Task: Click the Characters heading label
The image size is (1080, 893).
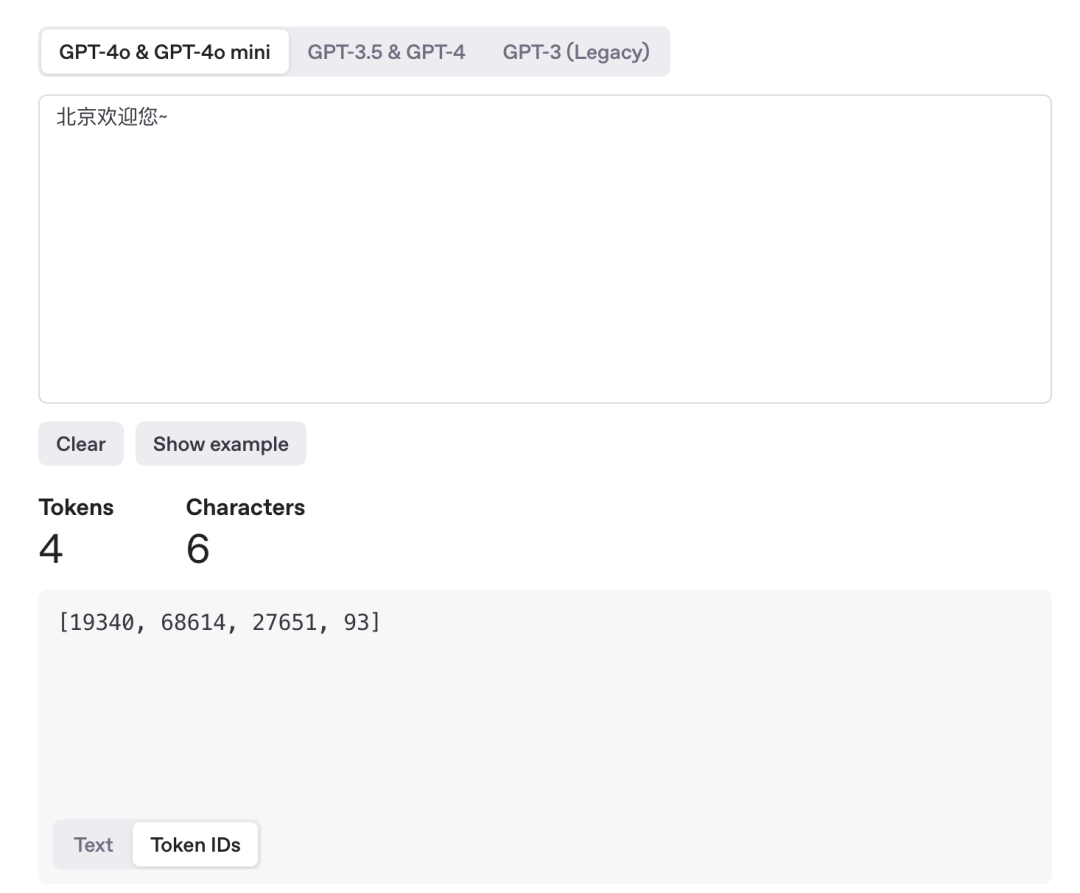Action: [245, 507]
